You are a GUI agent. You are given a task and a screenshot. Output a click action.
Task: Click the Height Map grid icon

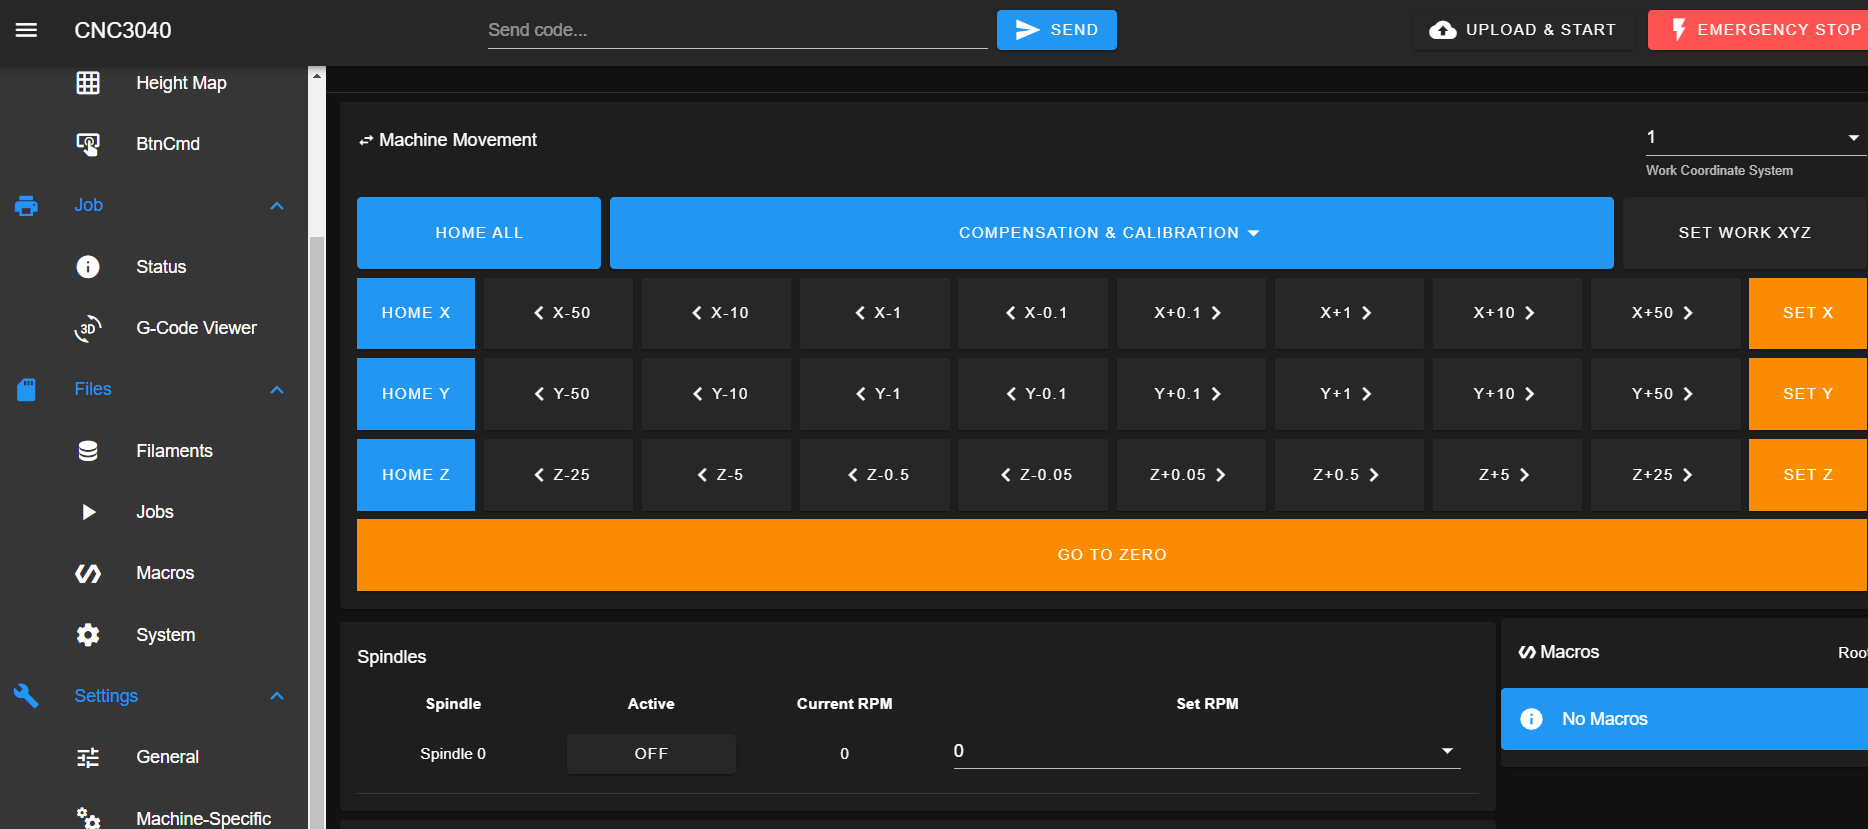point(88,83)
